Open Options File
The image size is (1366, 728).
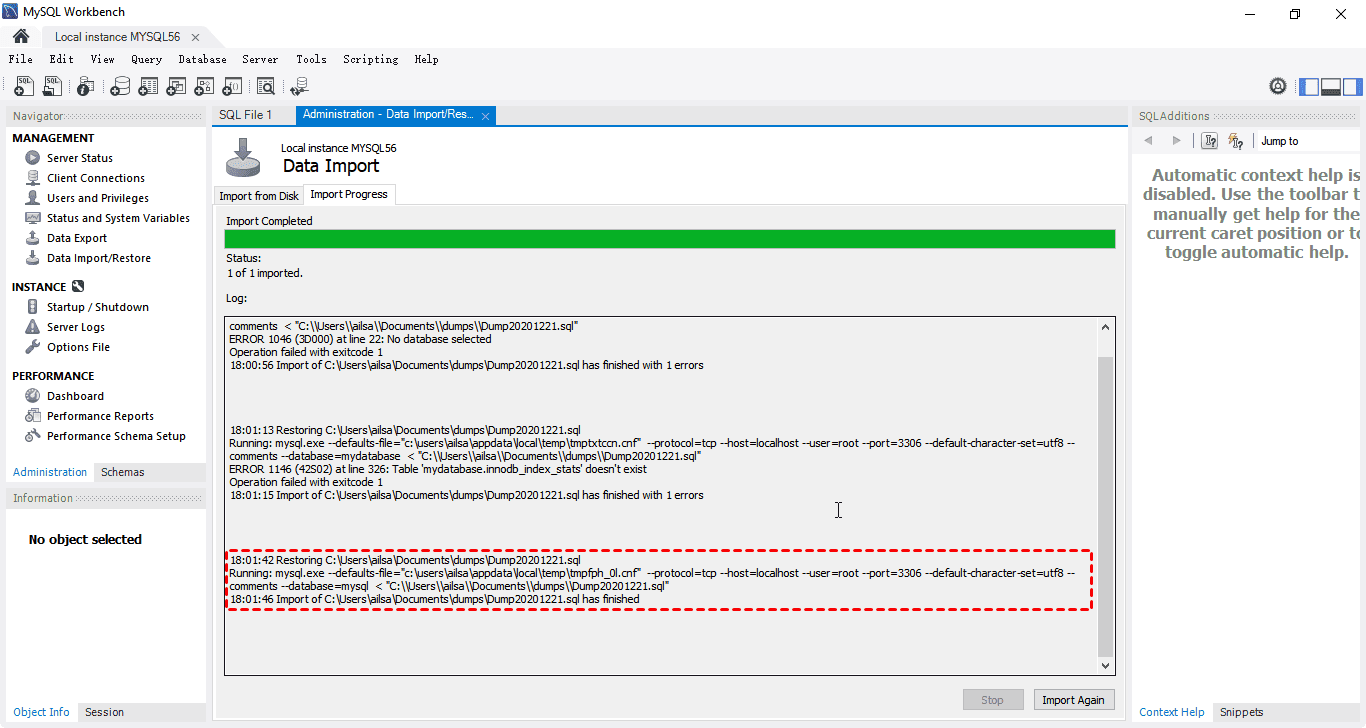click(x=78, y=347)
